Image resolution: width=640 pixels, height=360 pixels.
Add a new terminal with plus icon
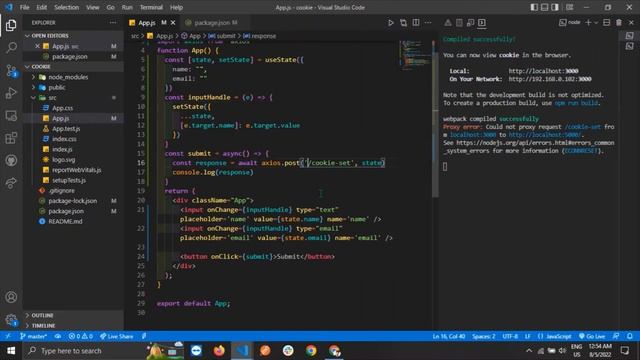coord(588,23)
